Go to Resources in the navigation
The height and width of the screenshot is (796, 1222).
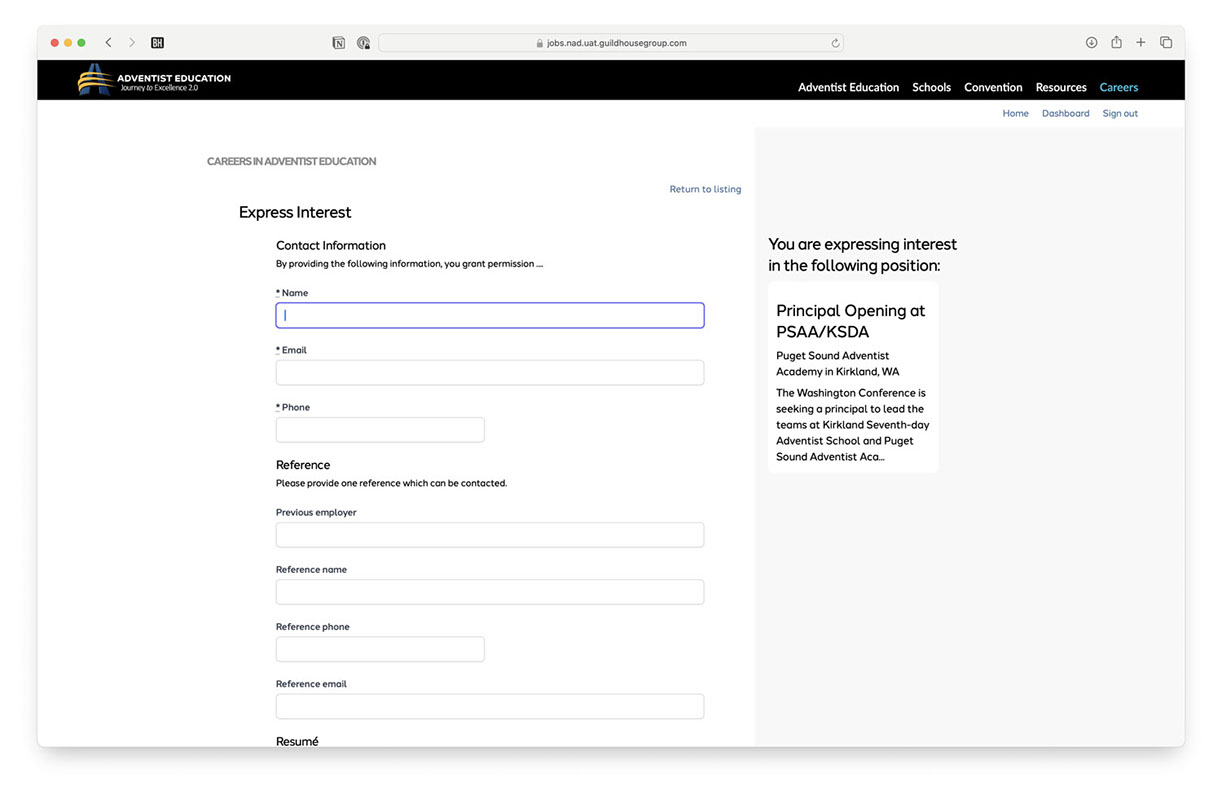tap(1061, 88)
